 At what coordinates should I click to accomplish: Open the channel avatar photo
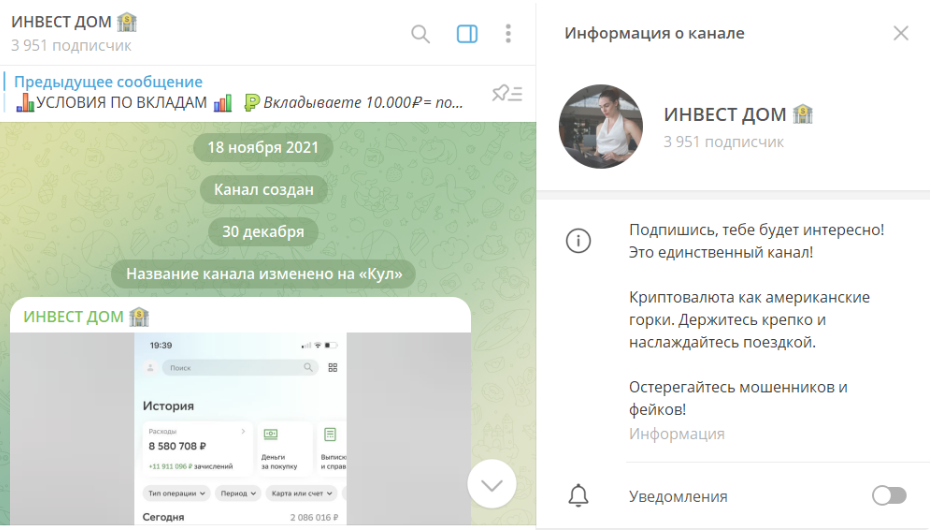point(601,126)
